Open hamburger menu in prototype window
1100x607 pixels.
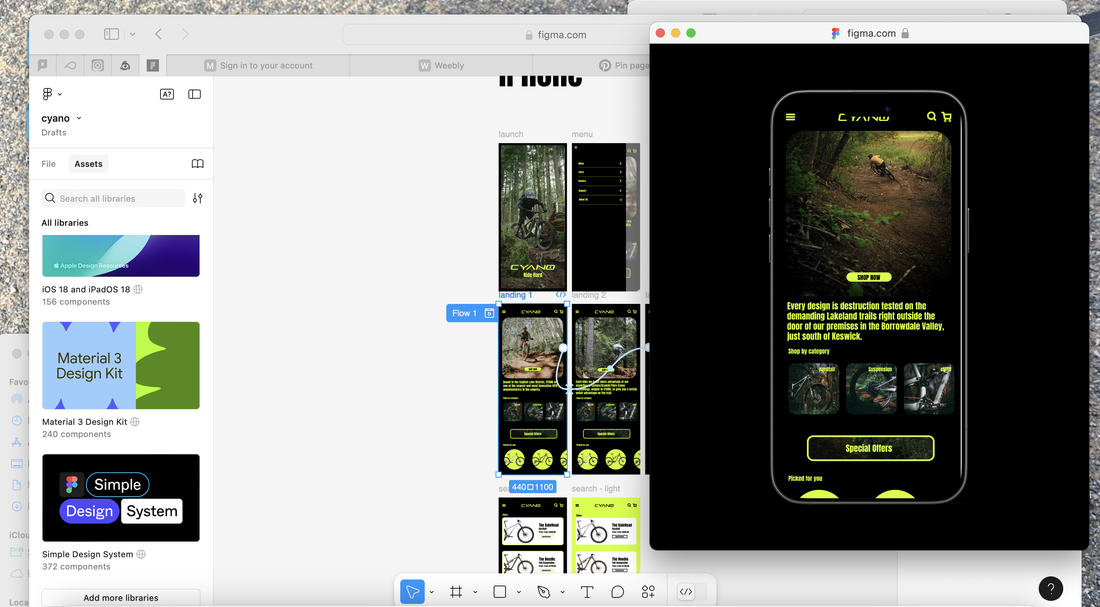coord(791,117)
